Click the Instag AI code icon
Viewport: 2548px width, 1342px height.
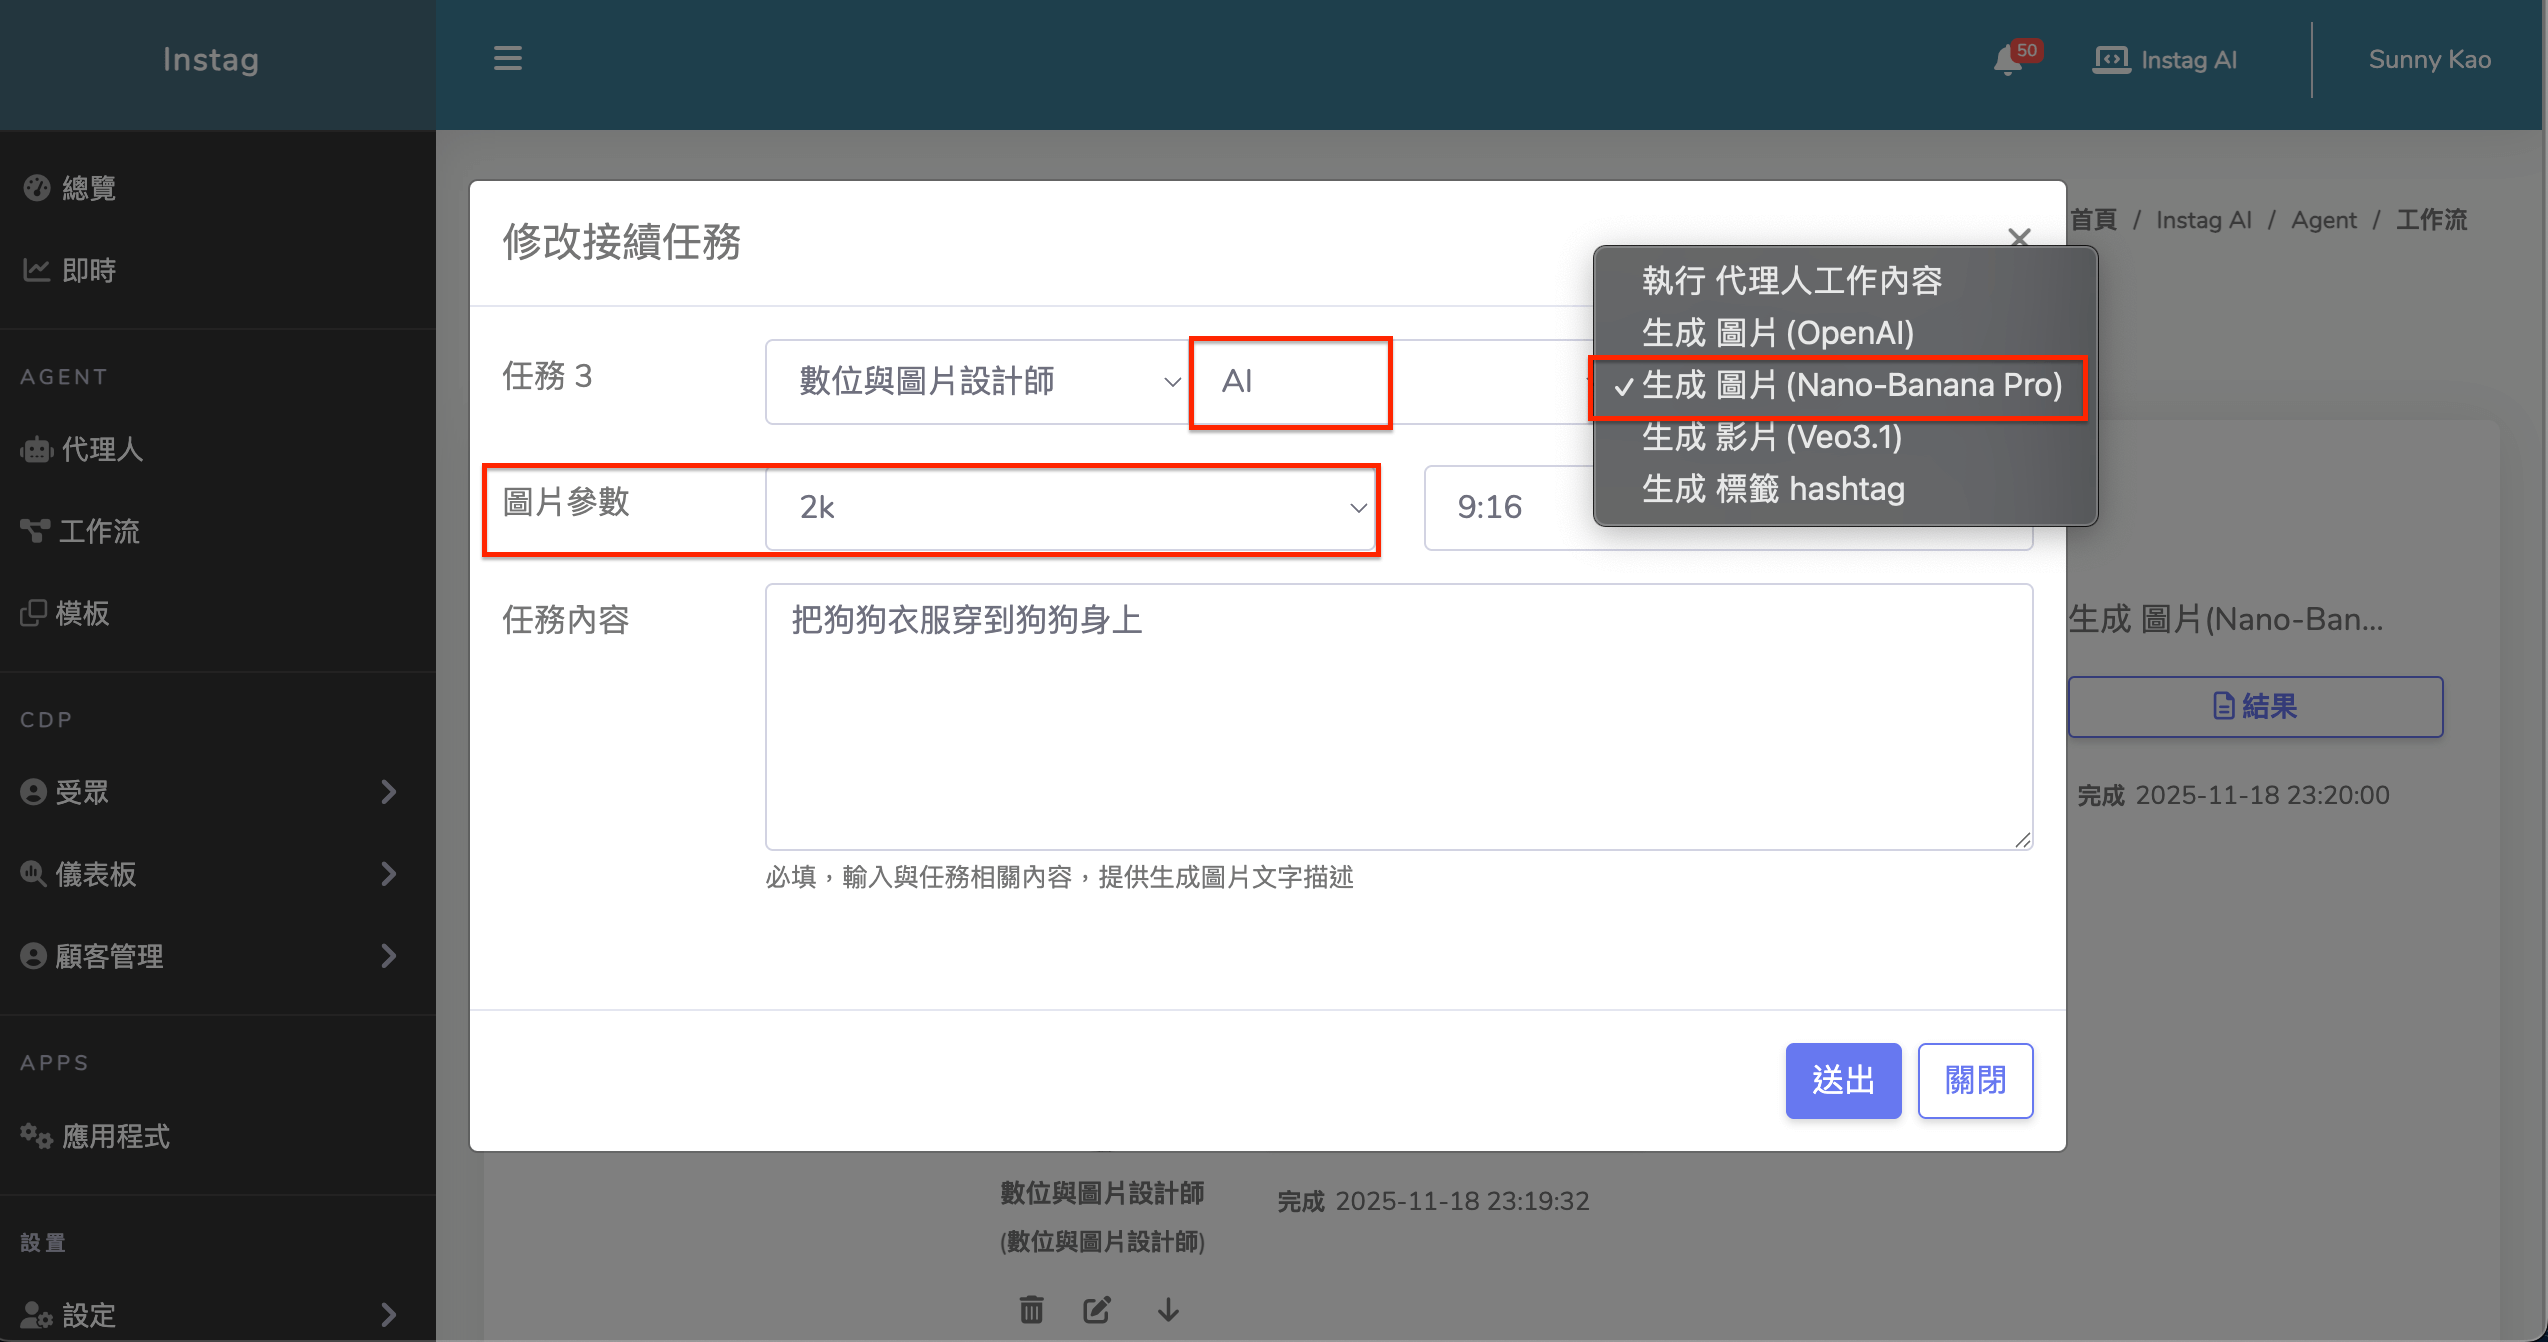[2111, 60]
